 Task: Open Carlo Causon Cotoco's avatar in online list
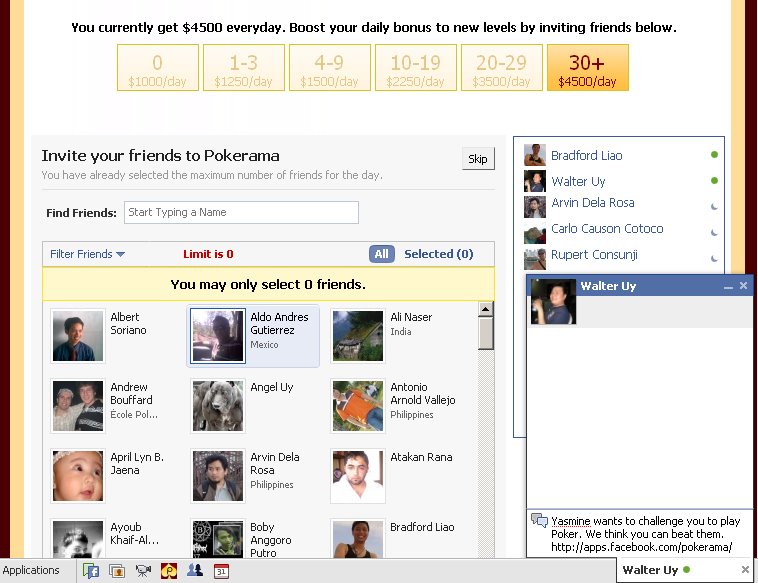[x=535, y=233]
